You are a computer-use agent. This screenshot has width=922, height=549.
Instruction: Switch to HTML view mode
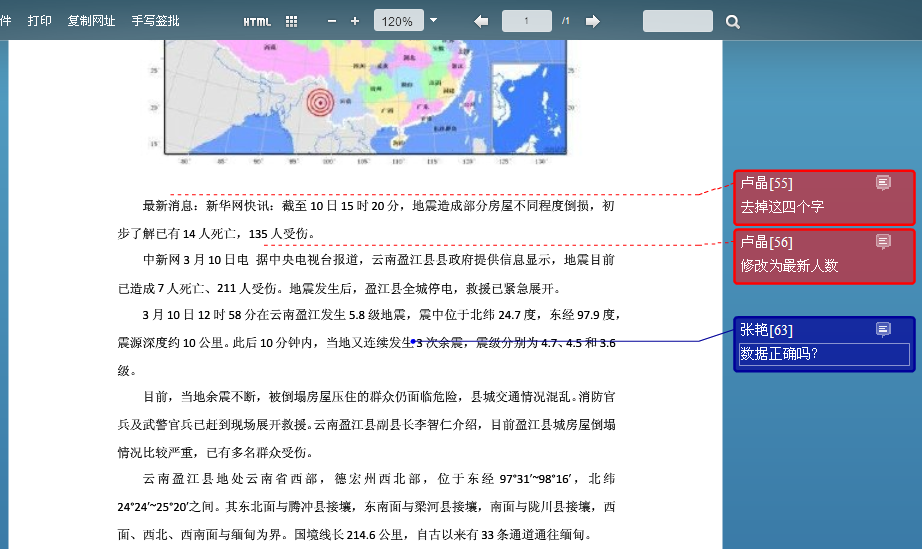click(x=257, y=21)
